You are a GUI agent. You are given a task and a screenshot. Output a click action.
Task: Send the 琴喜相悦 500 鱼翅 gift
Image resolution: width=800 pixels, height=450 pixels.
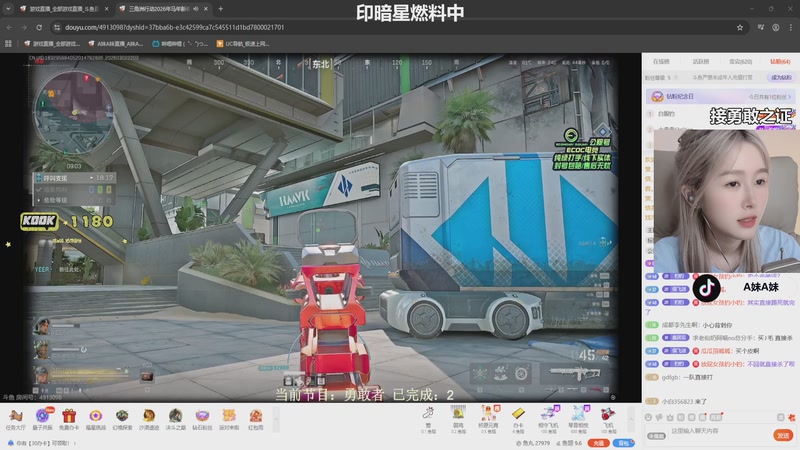click(x=578, y=419)
